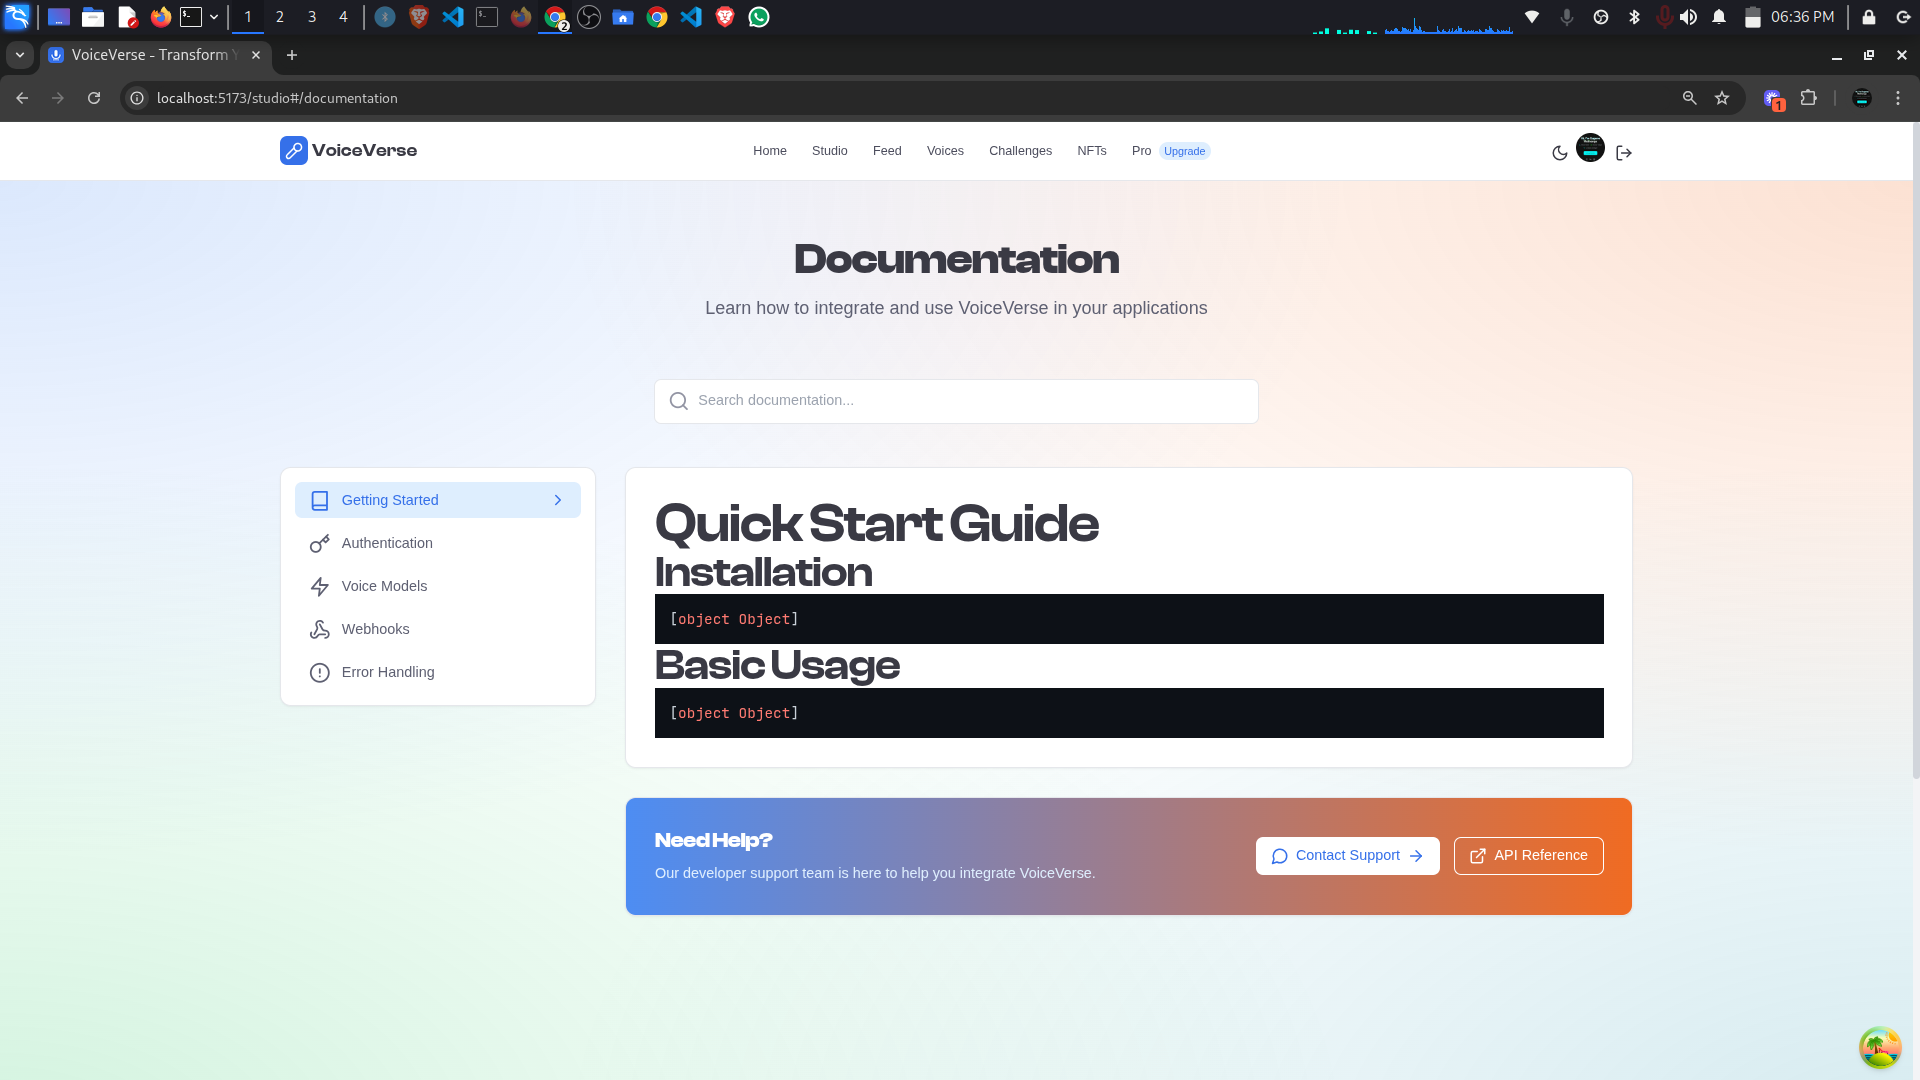Go to Studio nav item
Image resolution: width=1920 pixels, height=1080 pixels.
point(829,151)
